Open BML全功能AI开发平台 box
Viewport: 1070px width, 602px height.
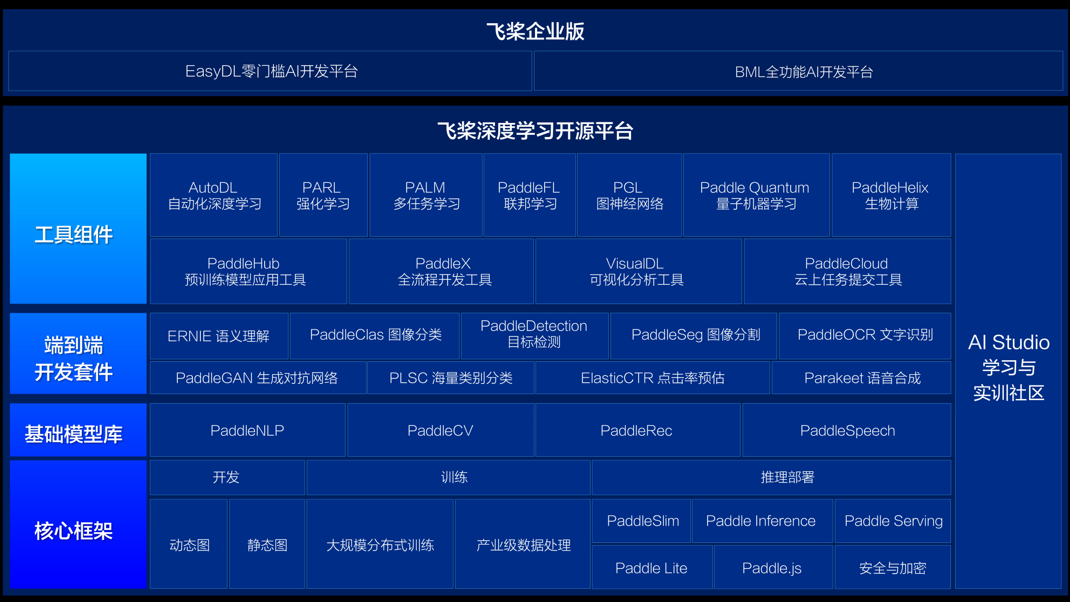coord(798,71)
